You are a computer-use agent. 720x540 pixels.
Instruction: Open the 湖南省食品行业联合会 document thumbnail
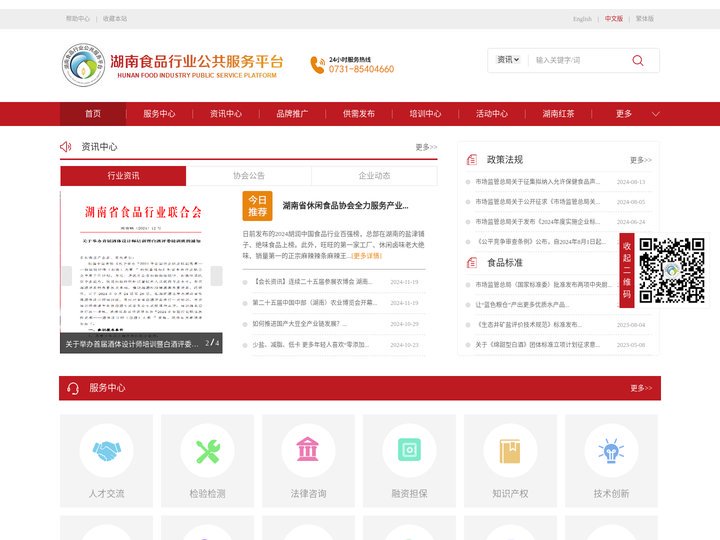click(x=141, y=260)
